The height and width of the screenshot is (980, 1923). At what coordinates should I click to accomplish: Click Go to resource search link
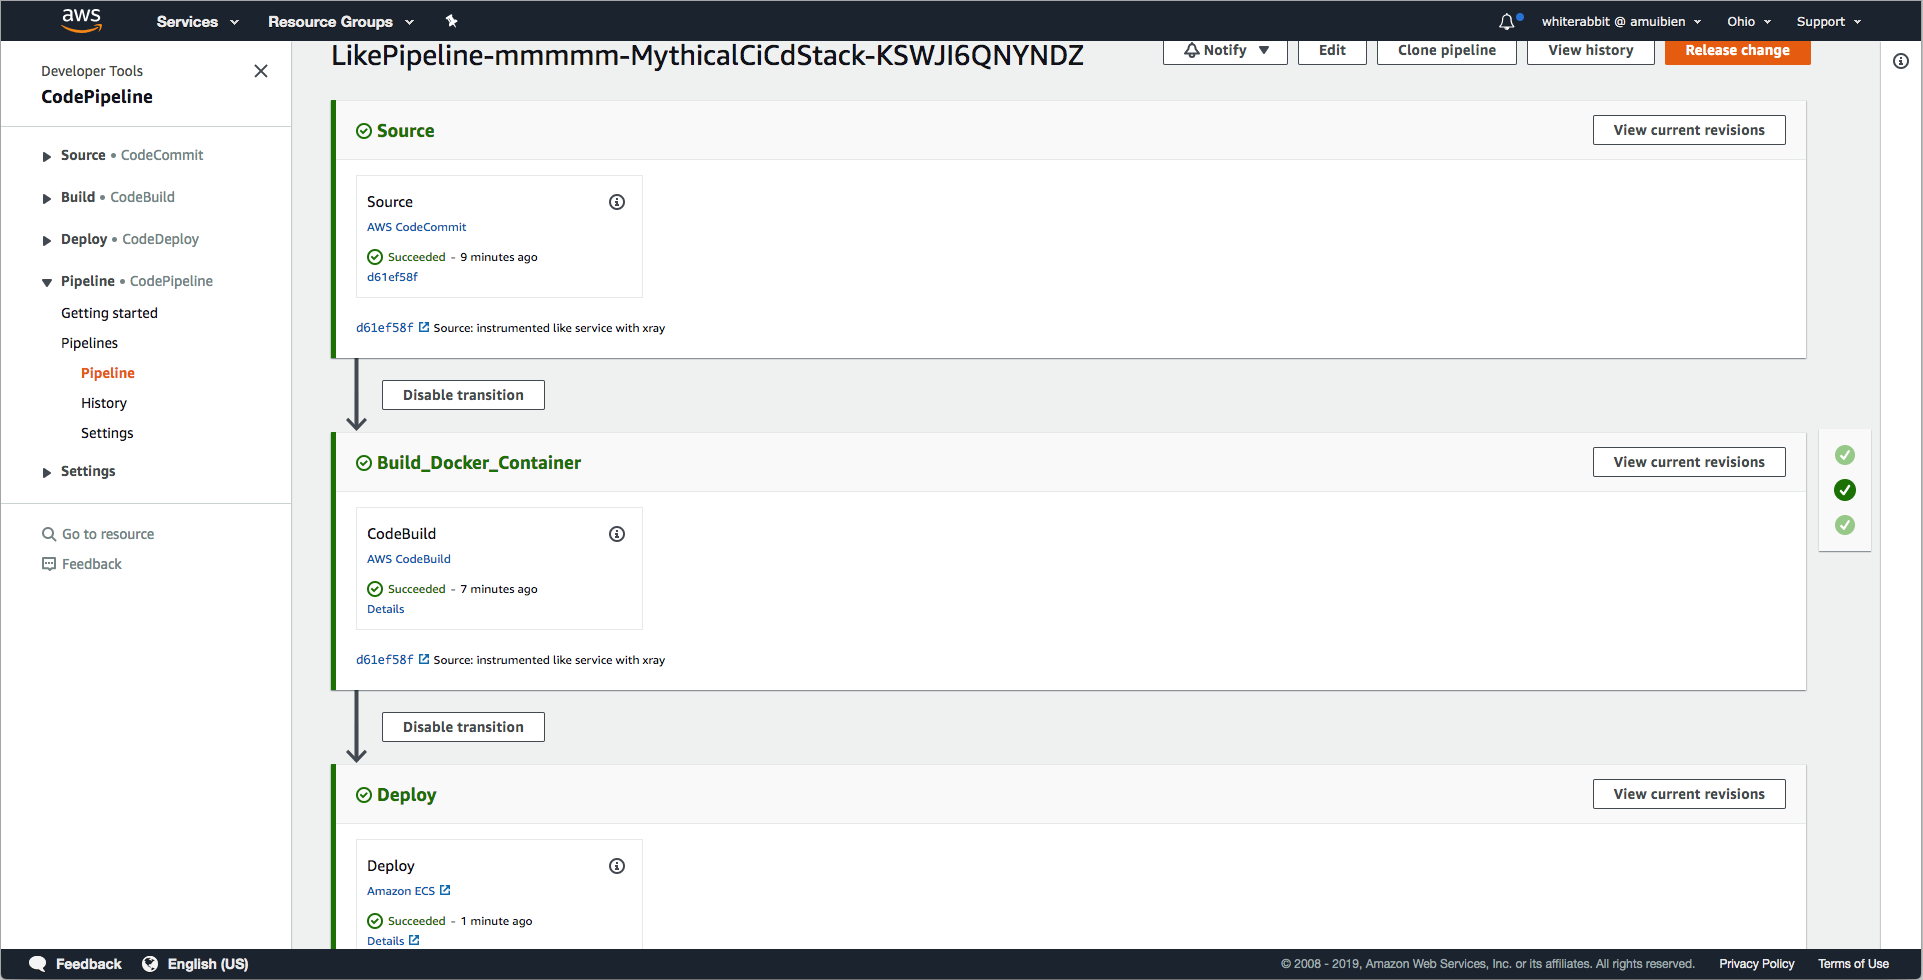click(108, 534)
